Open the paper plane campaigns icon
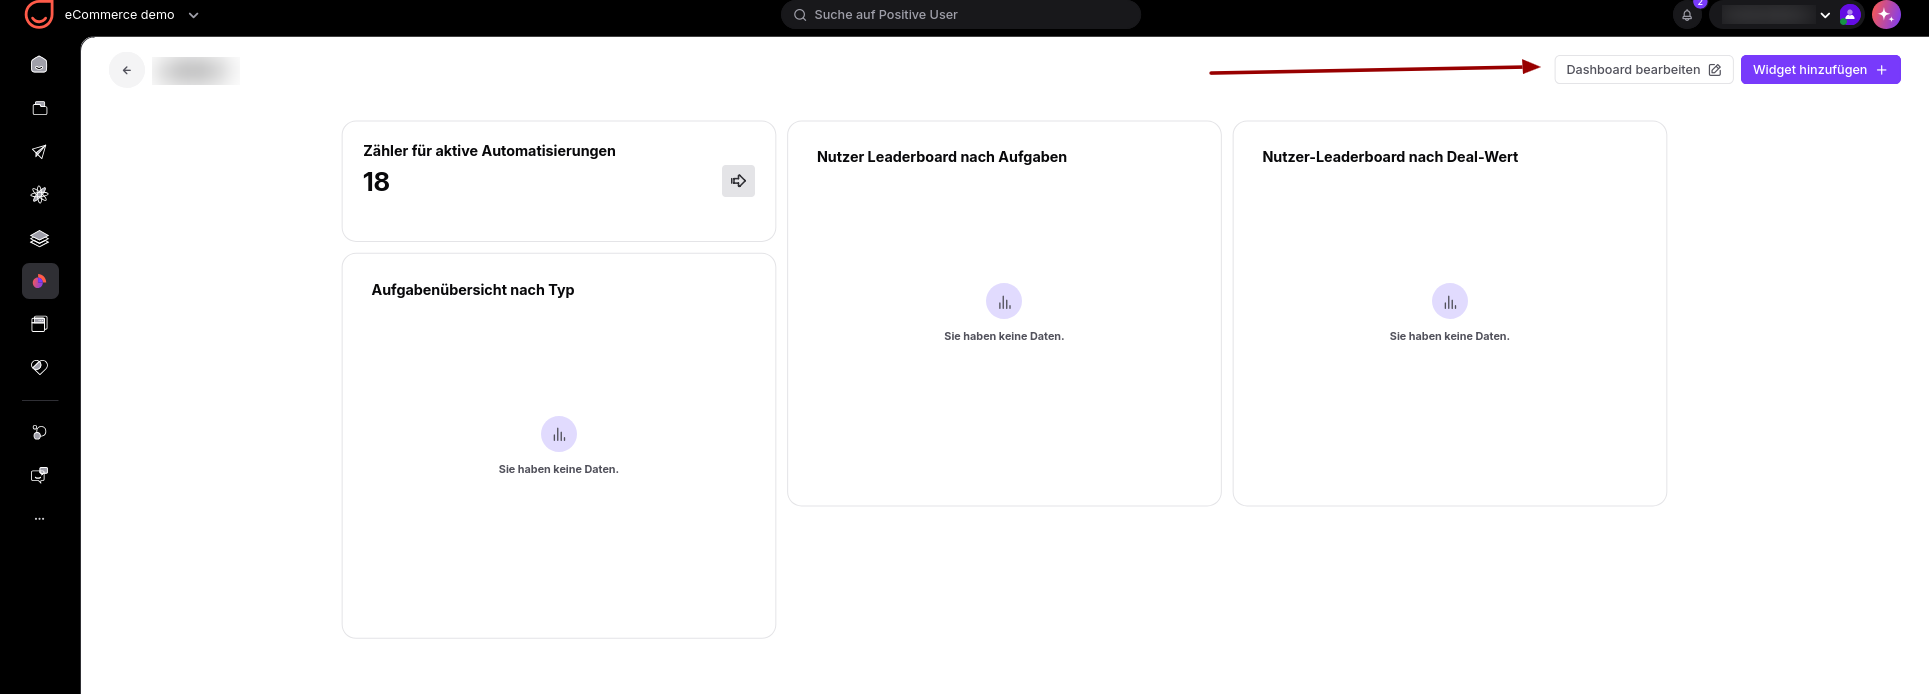Viewport: 1929px width, 694px height. 39,152
